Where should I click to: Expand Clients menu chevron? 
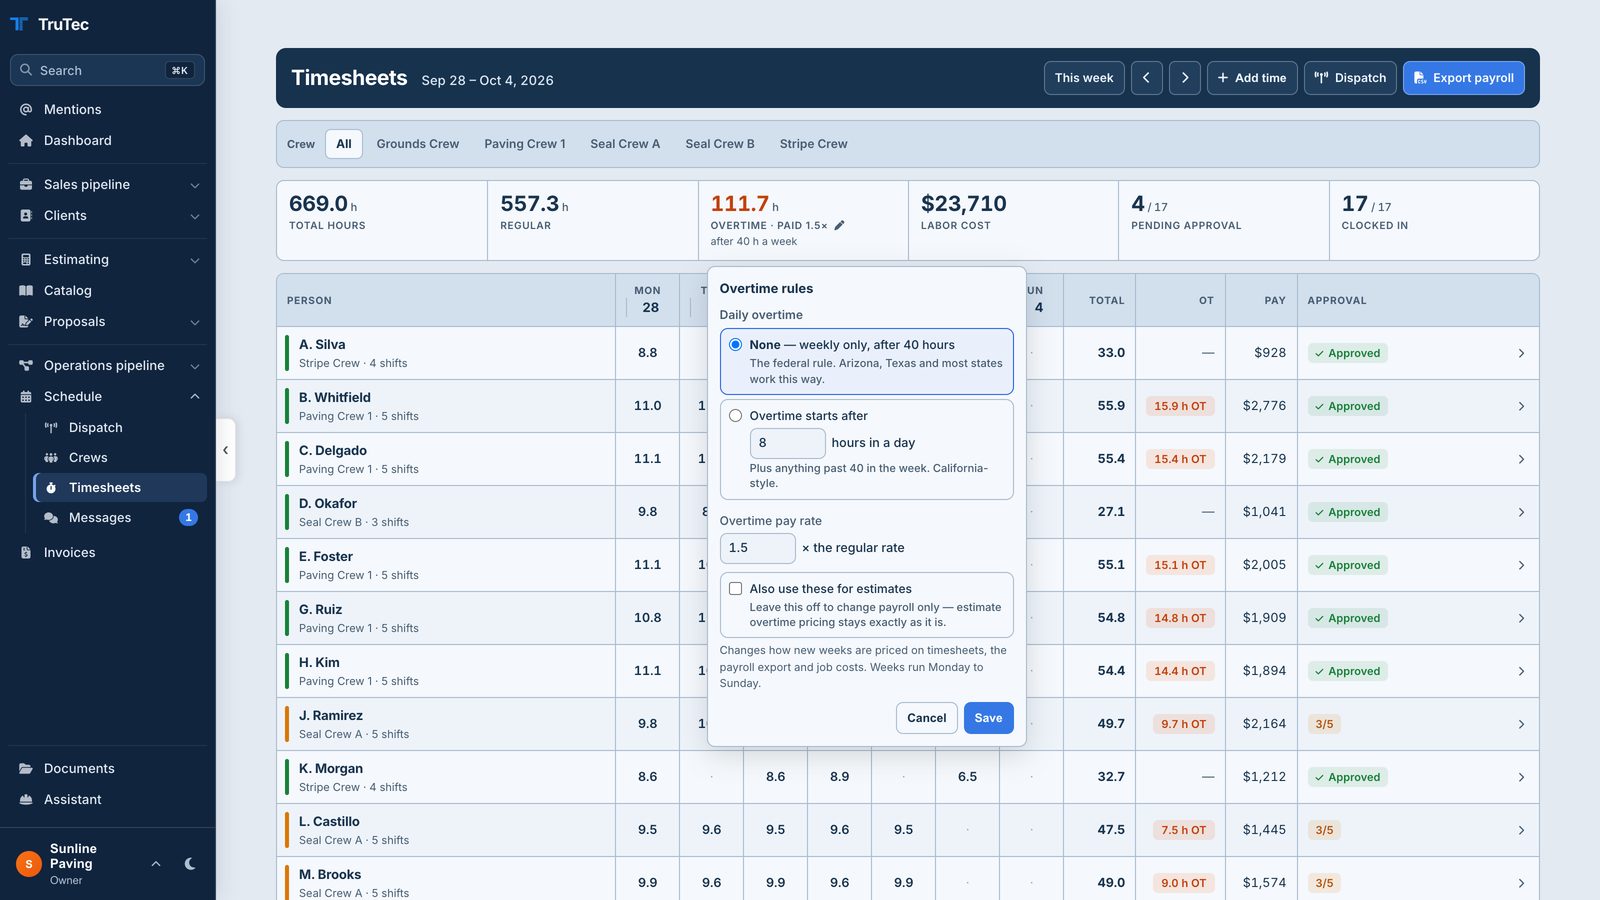(195, 216)
